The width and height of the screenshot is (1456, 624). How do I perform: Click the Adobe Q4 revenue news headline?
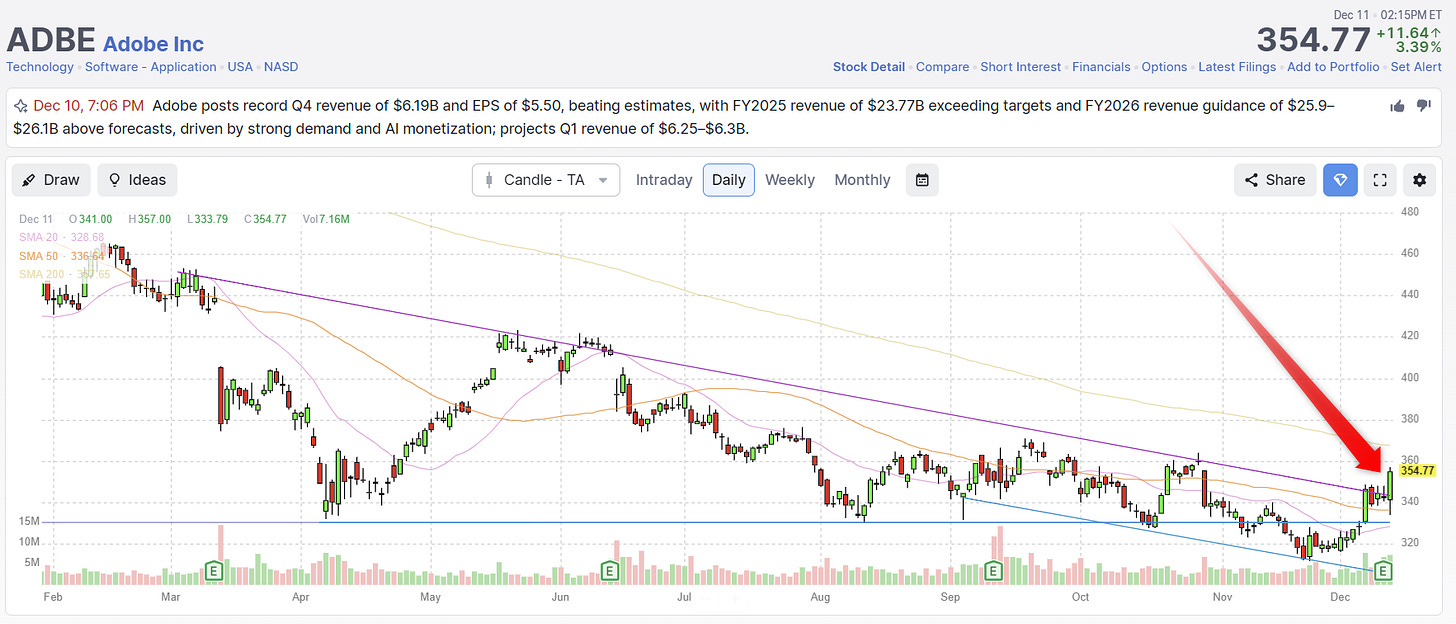pos(675,117)
